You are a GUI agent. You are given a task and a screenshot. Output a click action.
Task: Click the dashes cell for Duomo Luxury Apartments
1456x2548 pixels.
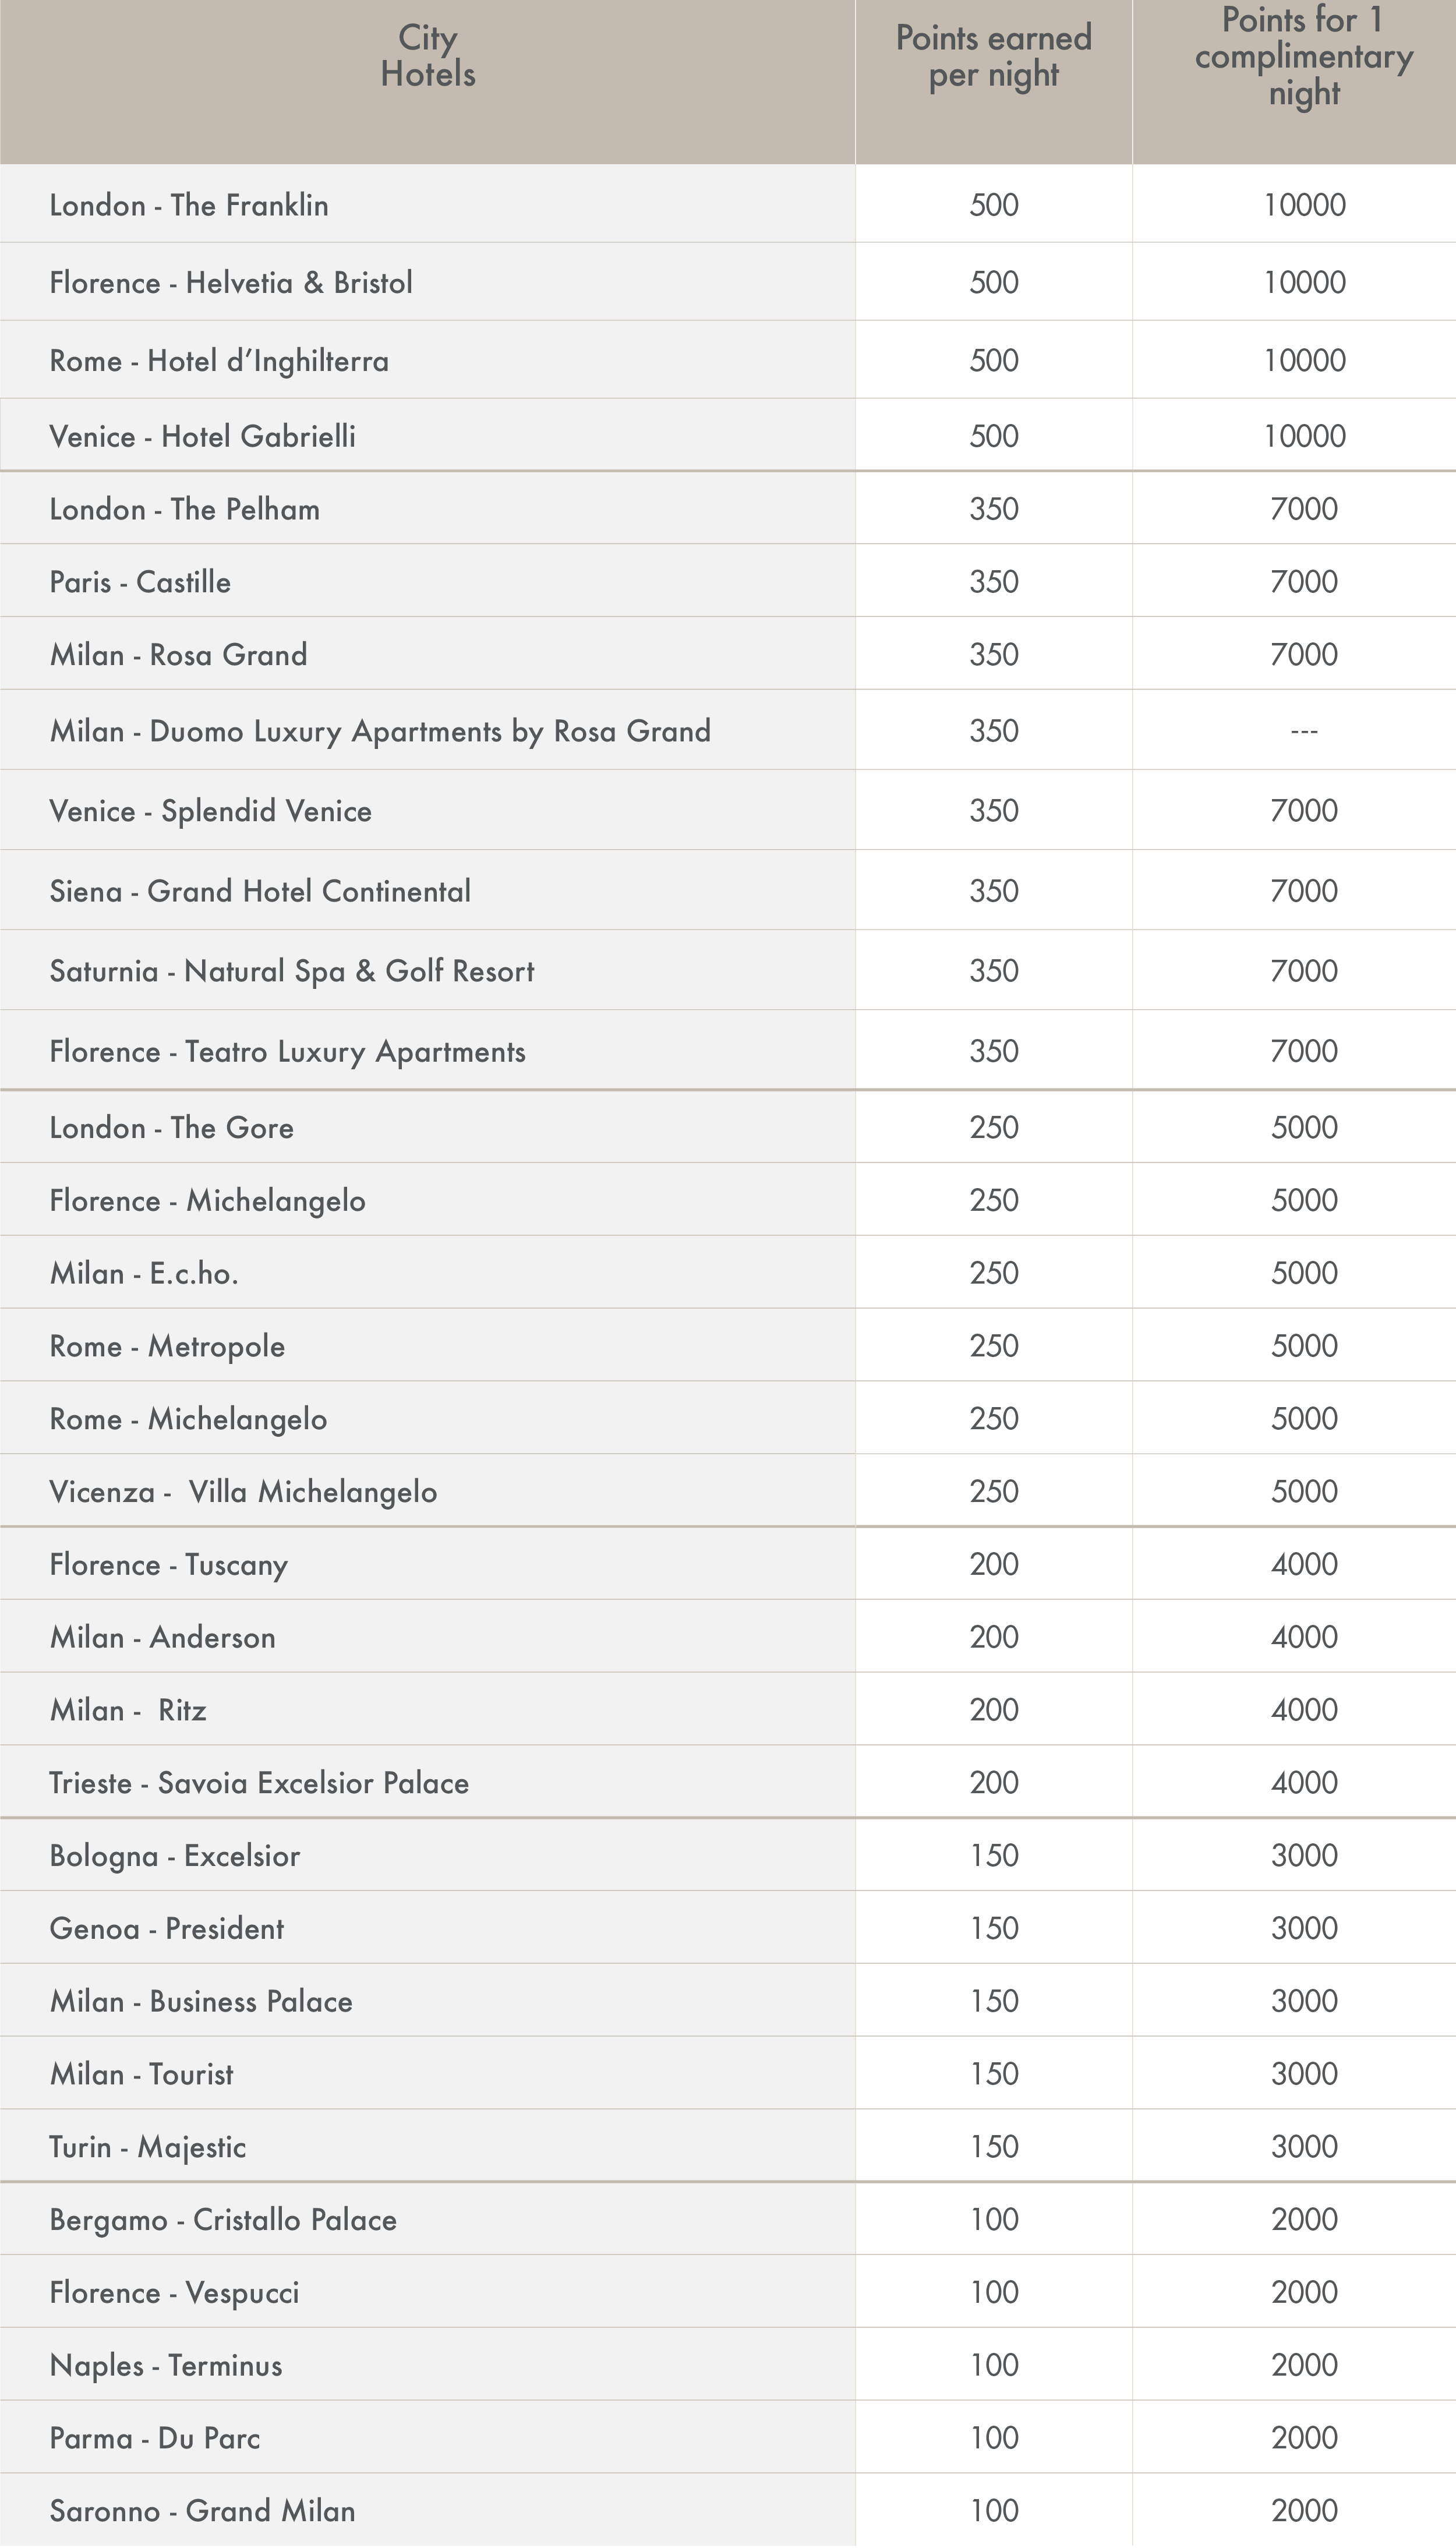[1303, 731]
